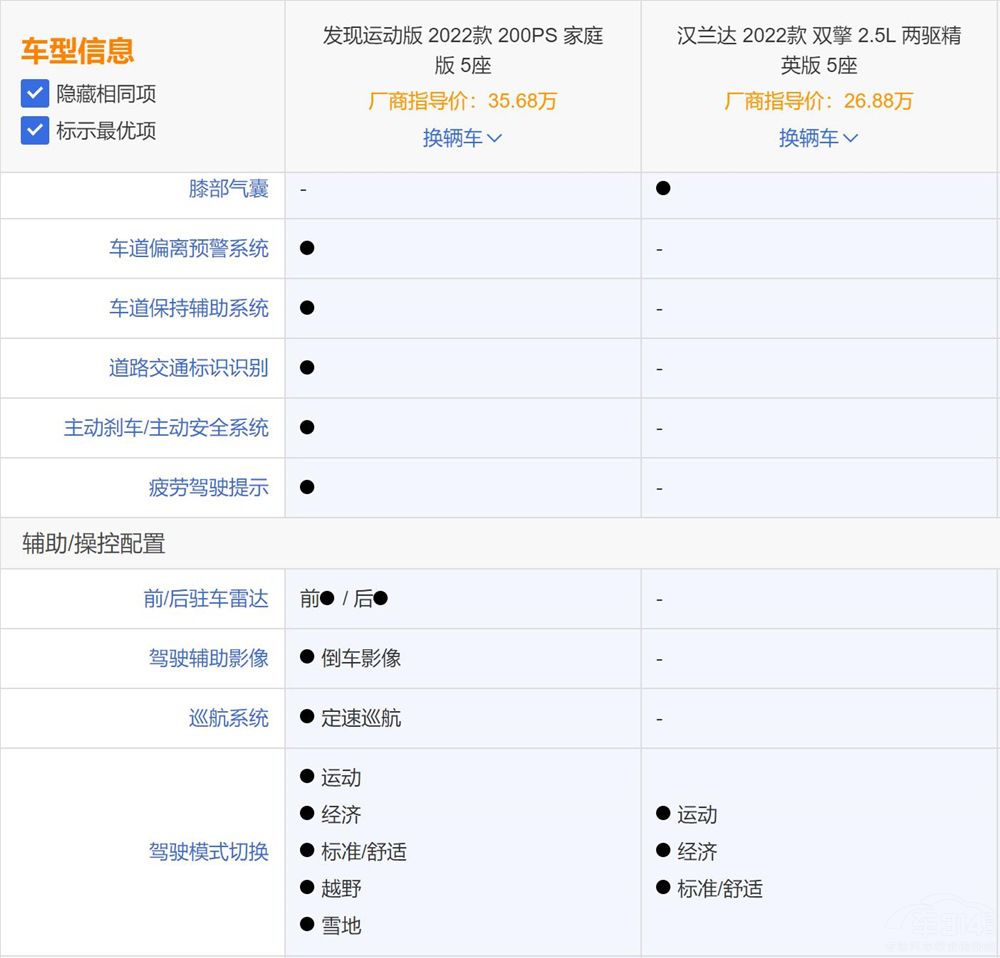Click 主动刹车/主动安全系统 label
Image resolution: width=1000 pixels, height=958 pixels.
point(166,428)
